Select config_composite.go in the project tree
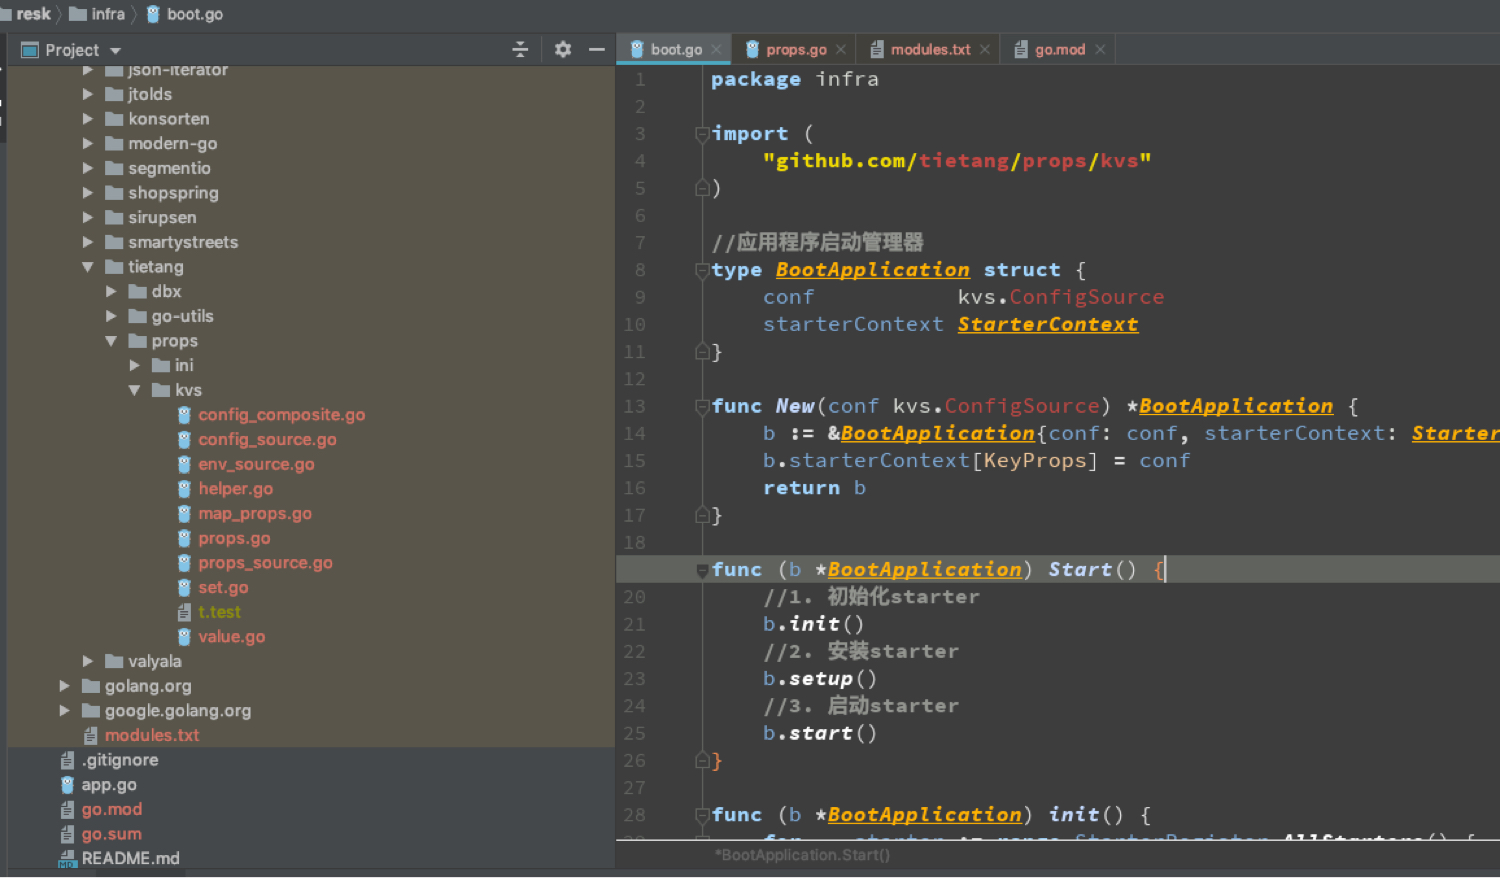Image resolution: width=1500 pixels, height=878 pixels. coord(281,414)
